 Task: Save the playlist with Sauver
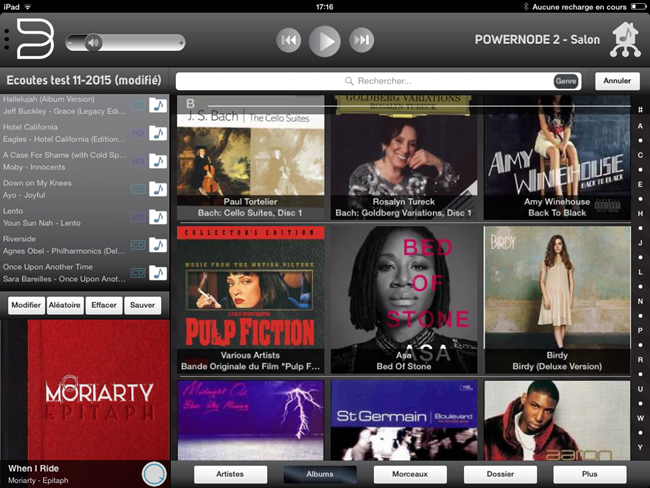pyautogui.click(x=142, y=305)
